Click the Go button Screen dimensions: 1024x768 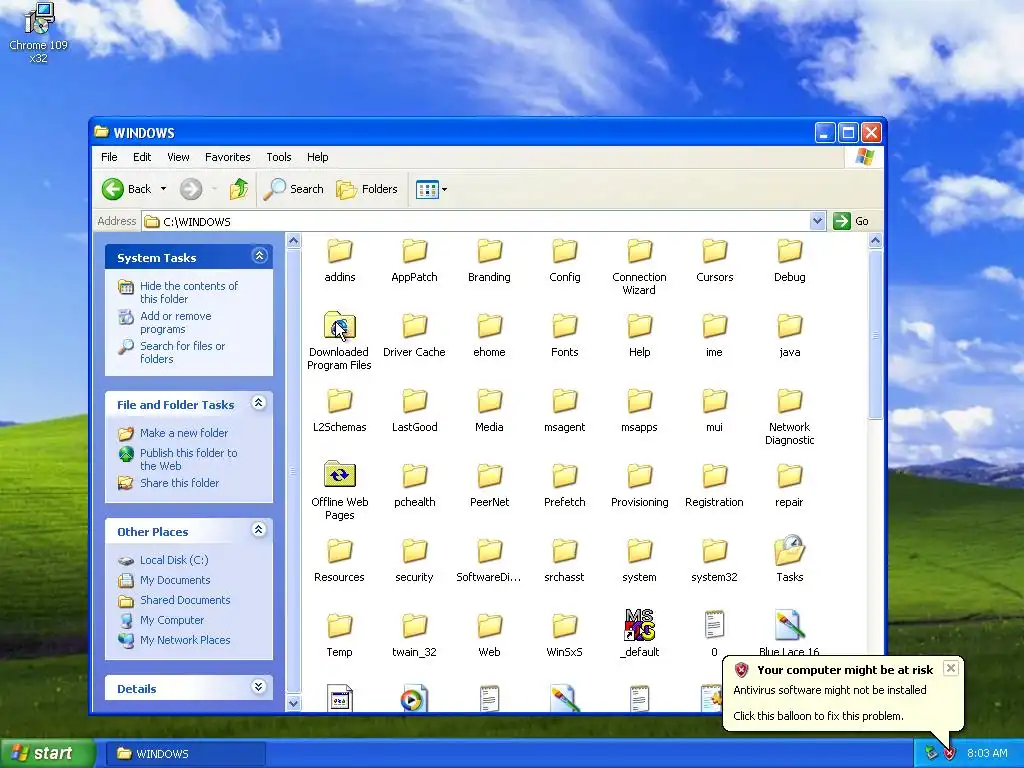click(852, 221)
